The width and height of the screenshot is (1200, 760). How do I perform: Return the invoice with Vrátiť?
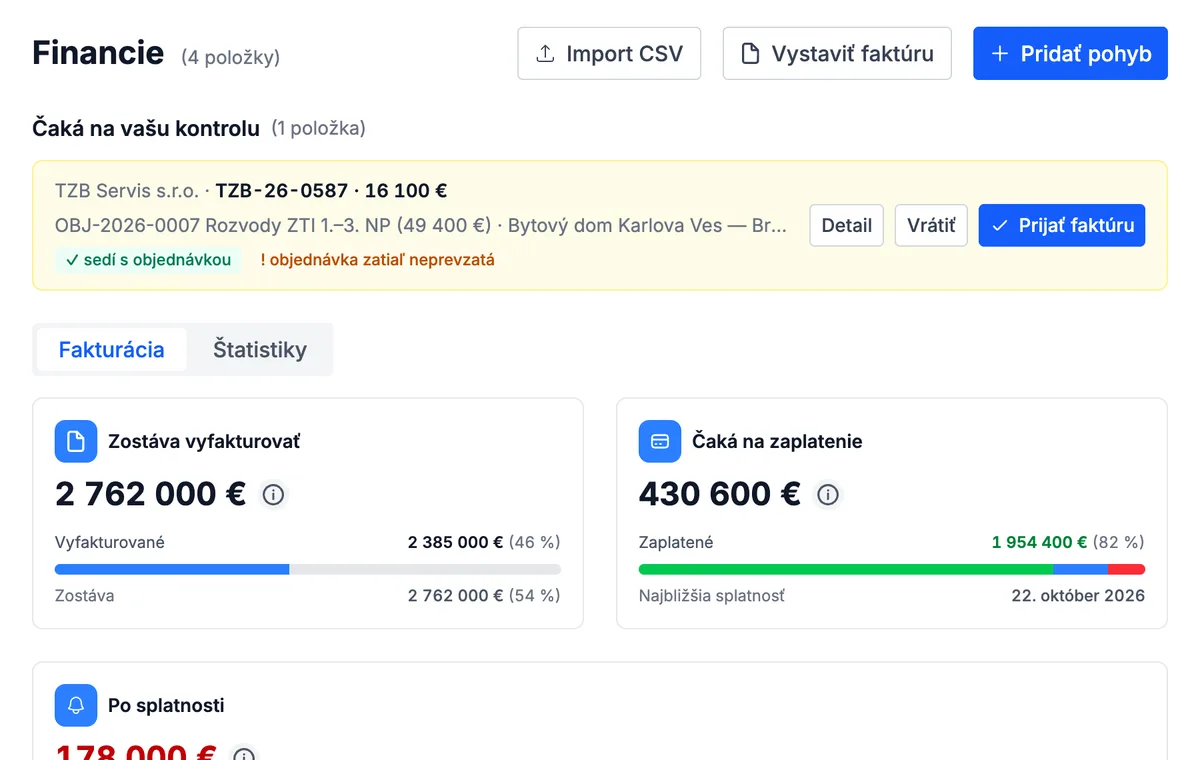[931, 225]
